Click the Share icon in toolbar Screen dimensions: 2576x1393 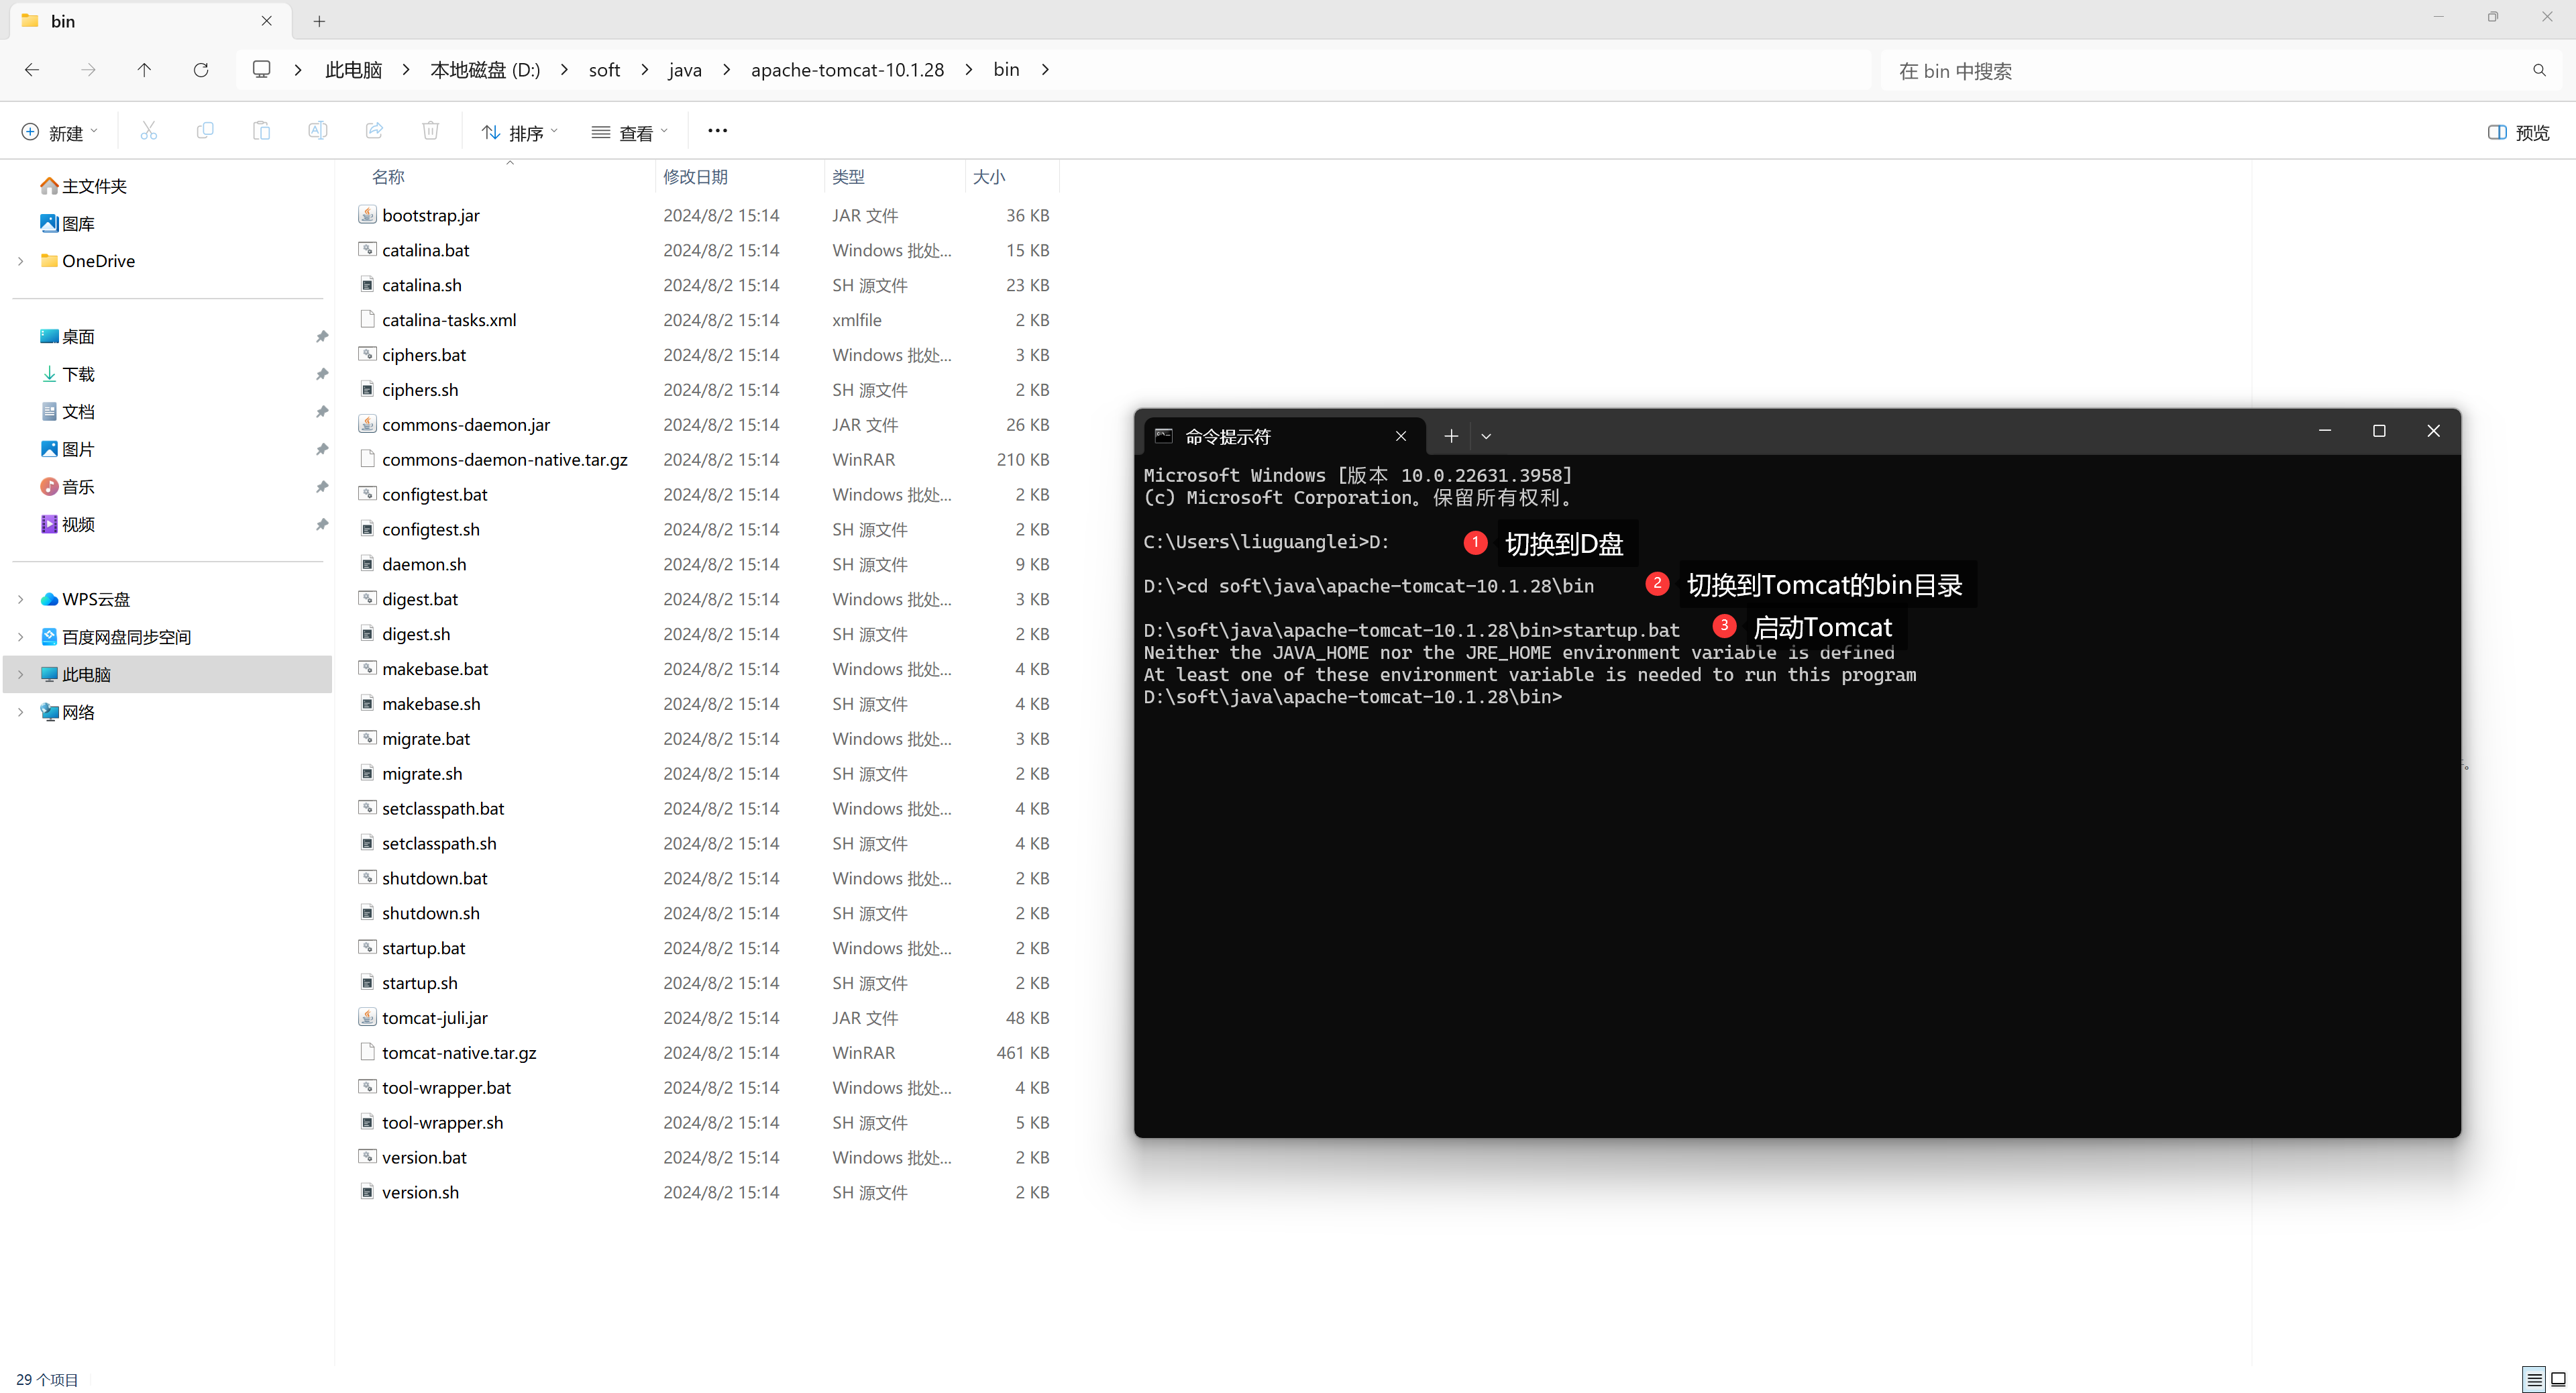click(374, 131)
